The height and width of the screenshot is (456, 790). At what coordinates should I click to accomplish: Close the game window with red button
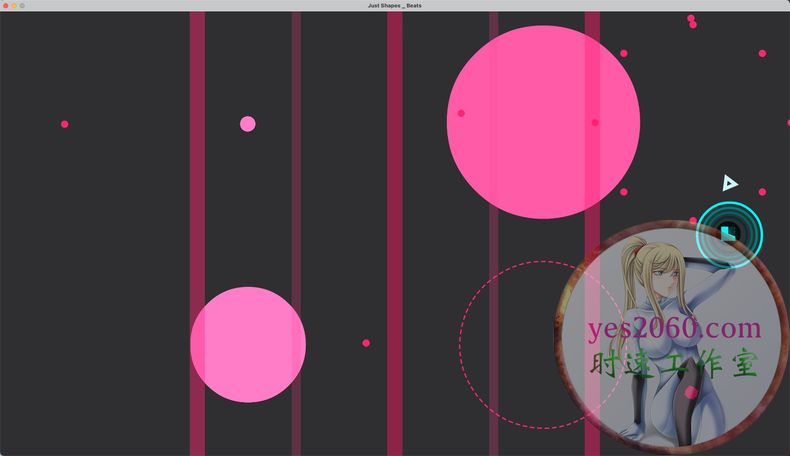tap(5, 6)
